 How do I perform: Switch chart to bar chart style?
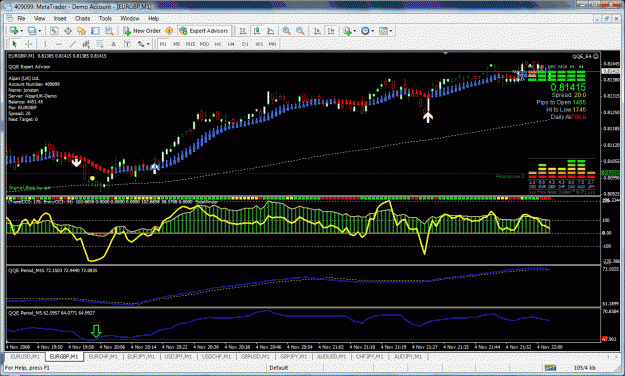[x=243, y=31]
